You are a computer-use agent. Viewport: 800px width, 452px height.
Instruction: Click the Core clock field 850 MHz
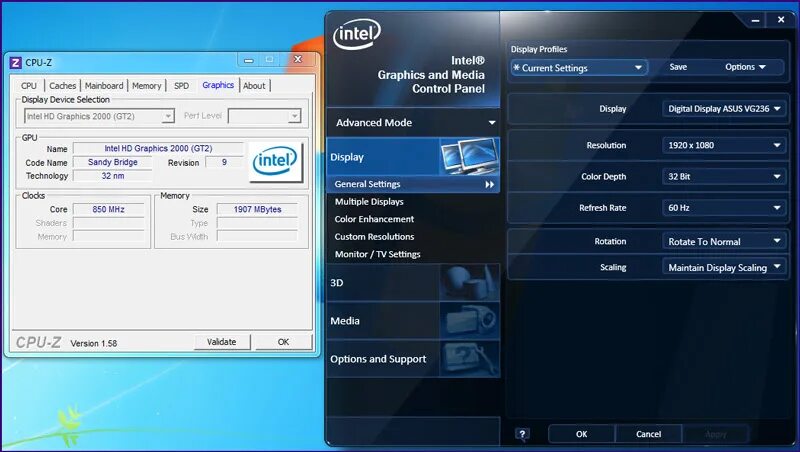109,209
